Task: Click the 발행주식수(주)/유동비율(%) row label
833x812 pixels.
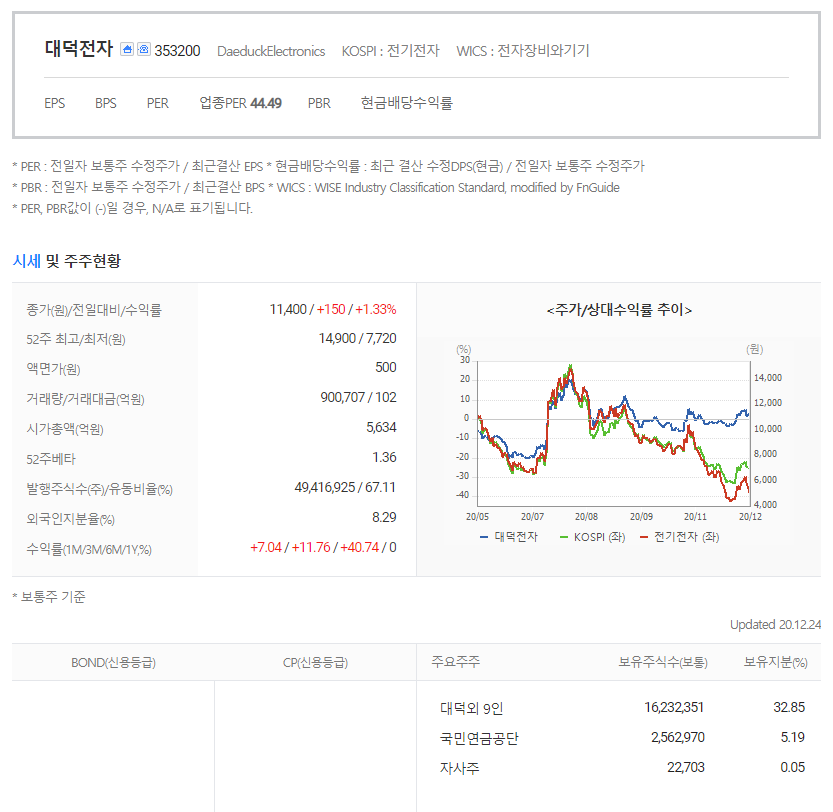Action: pyautogui.click(x=99, y=489)
